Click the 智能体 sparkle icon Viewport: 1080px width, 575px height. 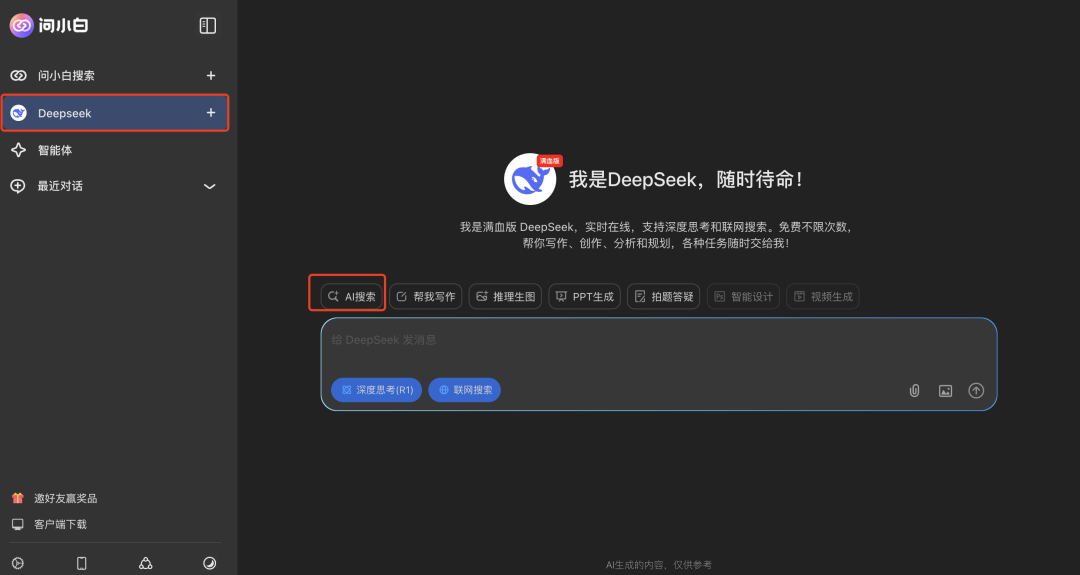point(19,149)
